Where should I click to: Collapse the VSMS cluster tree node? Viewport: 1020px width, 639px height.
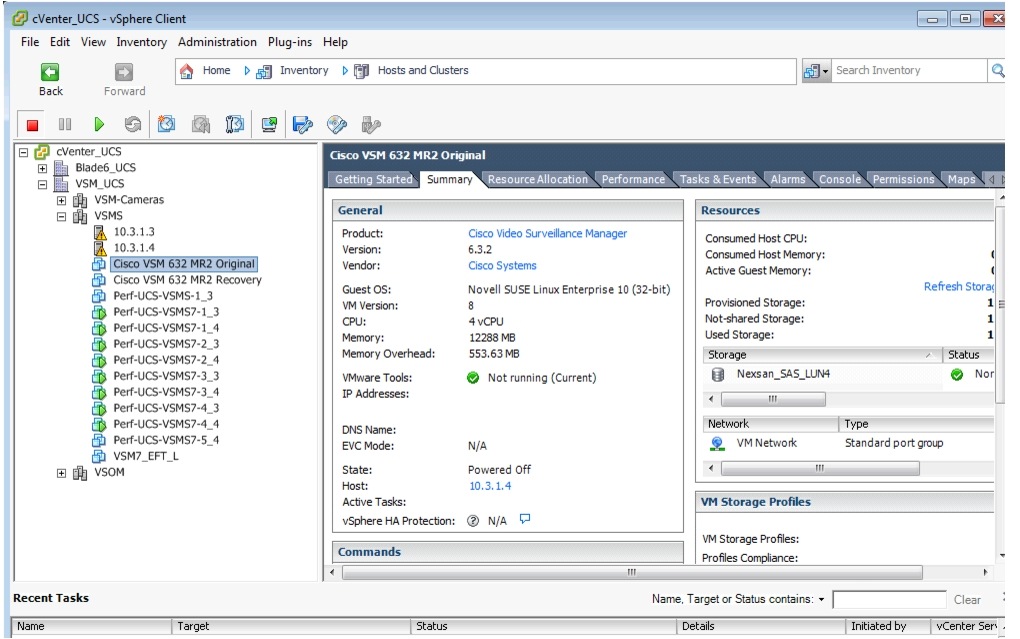61,216
